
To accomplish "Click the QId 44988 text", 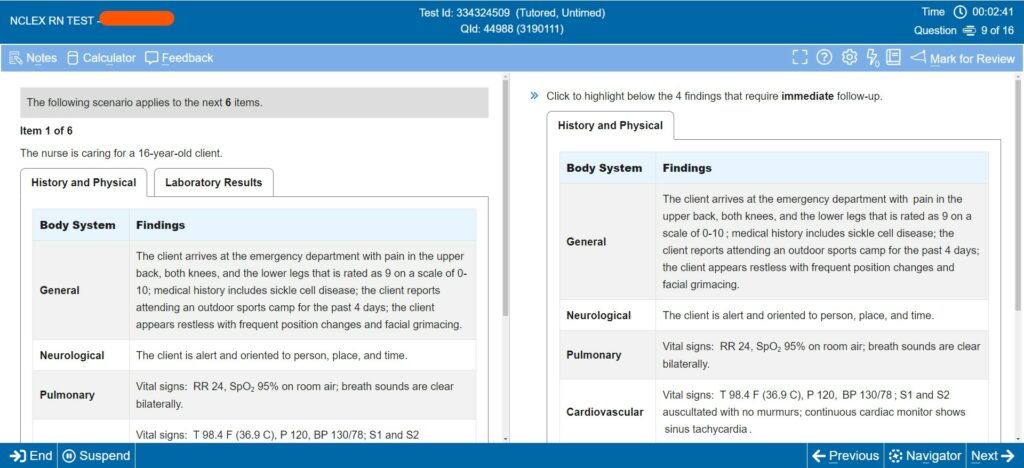I will [511, 29].
